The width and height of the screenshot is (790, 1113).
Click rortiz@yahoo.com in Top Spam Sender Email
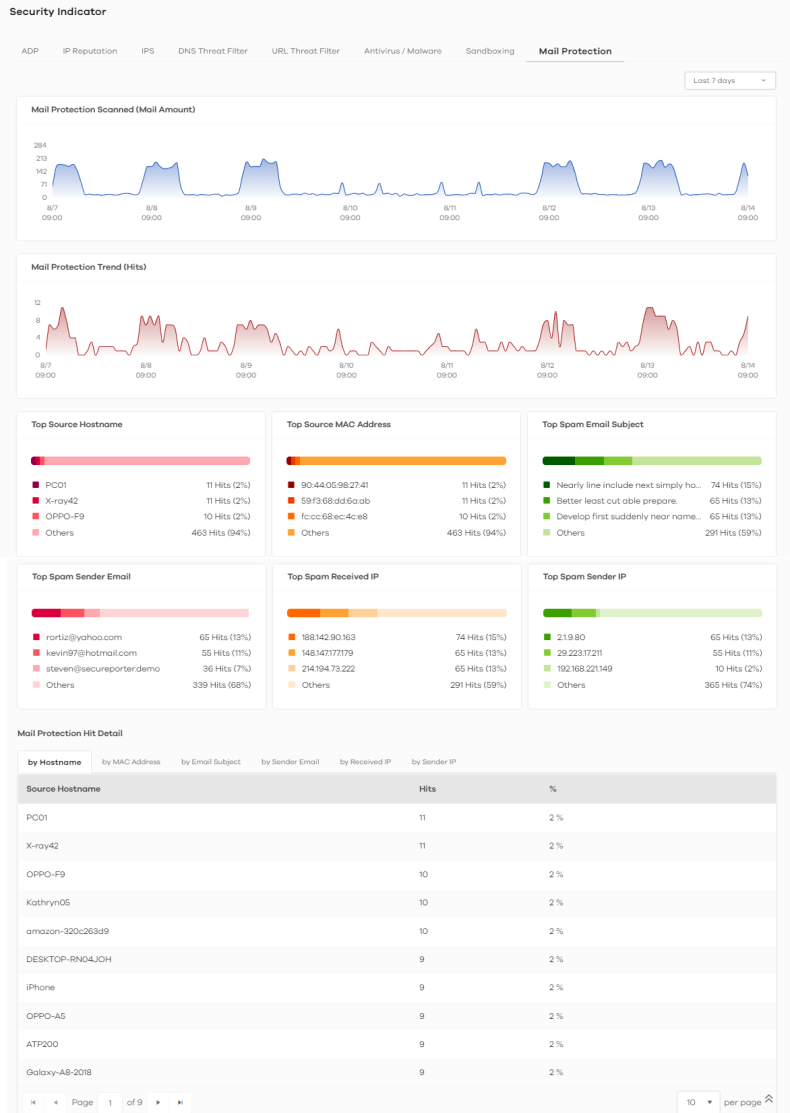[83, 637]
